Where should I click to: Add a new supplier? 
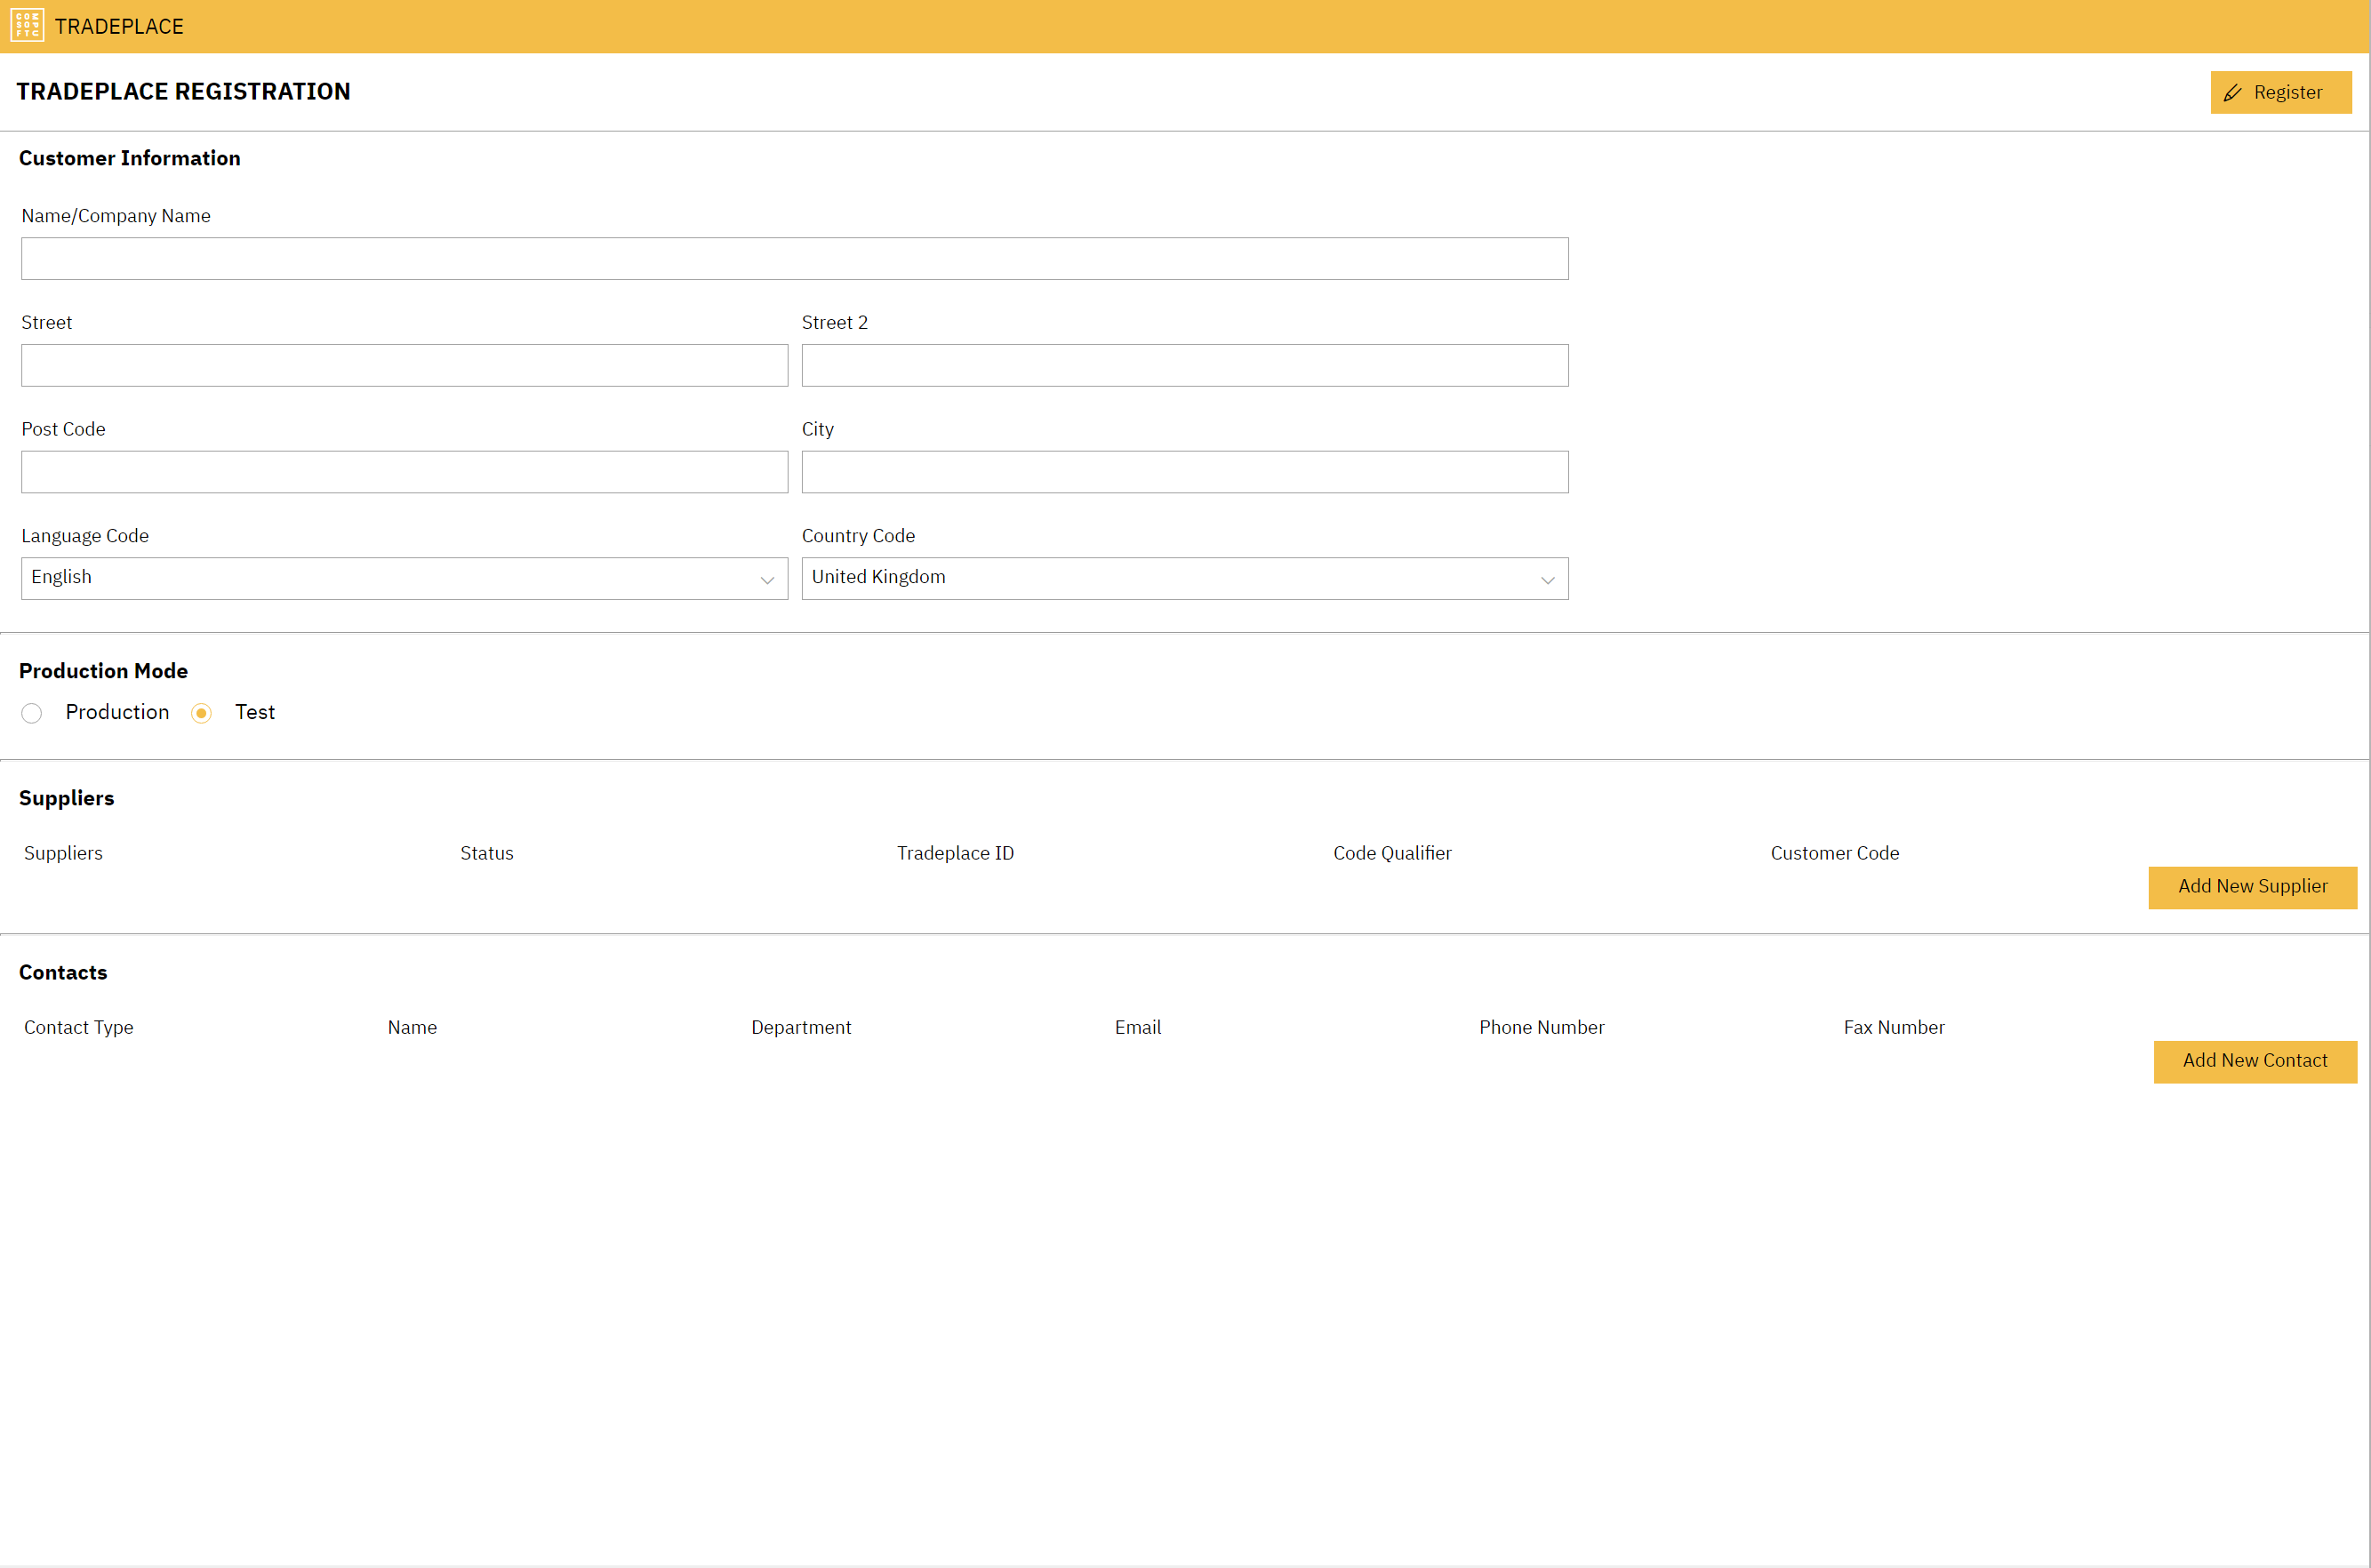pos(2252,887)
